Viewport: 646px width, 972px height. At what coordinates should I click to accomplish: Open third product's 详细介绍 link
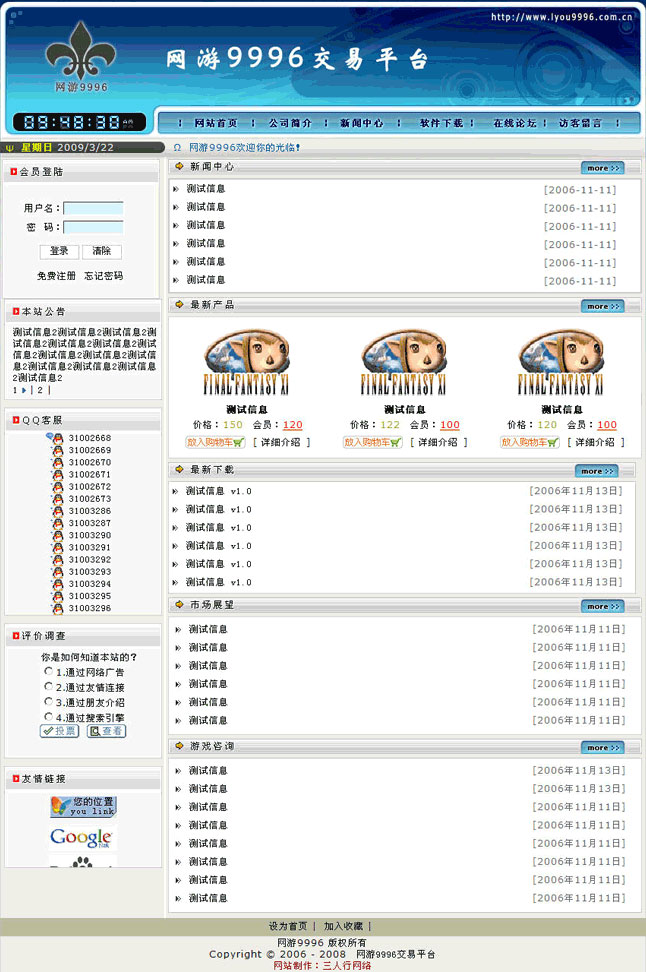[596, 442]
